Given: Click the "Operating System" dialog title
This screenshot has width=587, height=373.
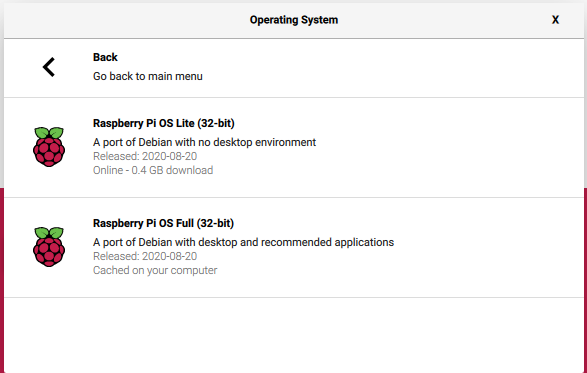Looking at the screenshot, I should coord(294,20).
